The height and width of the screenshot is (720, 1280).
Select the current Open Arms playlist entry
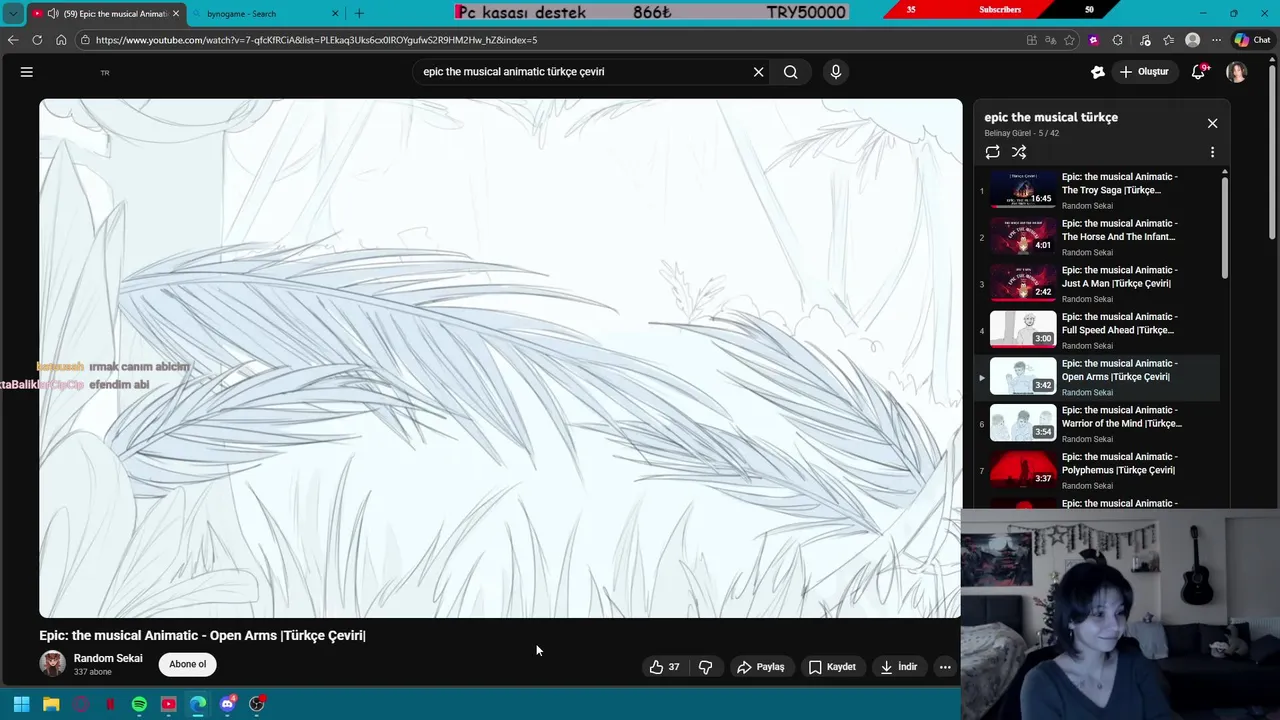click(x=1097, y=377)
